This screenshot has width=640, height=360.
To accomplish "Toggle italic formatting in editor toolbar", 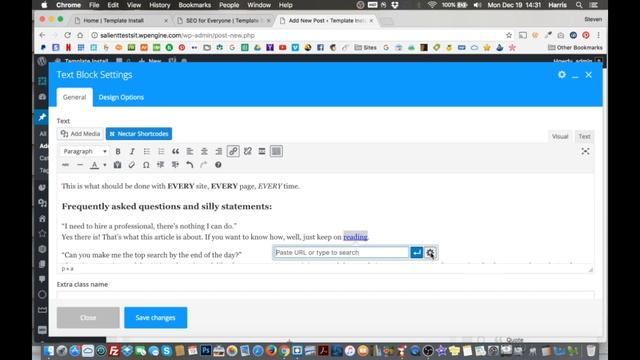I will point(132,151).
